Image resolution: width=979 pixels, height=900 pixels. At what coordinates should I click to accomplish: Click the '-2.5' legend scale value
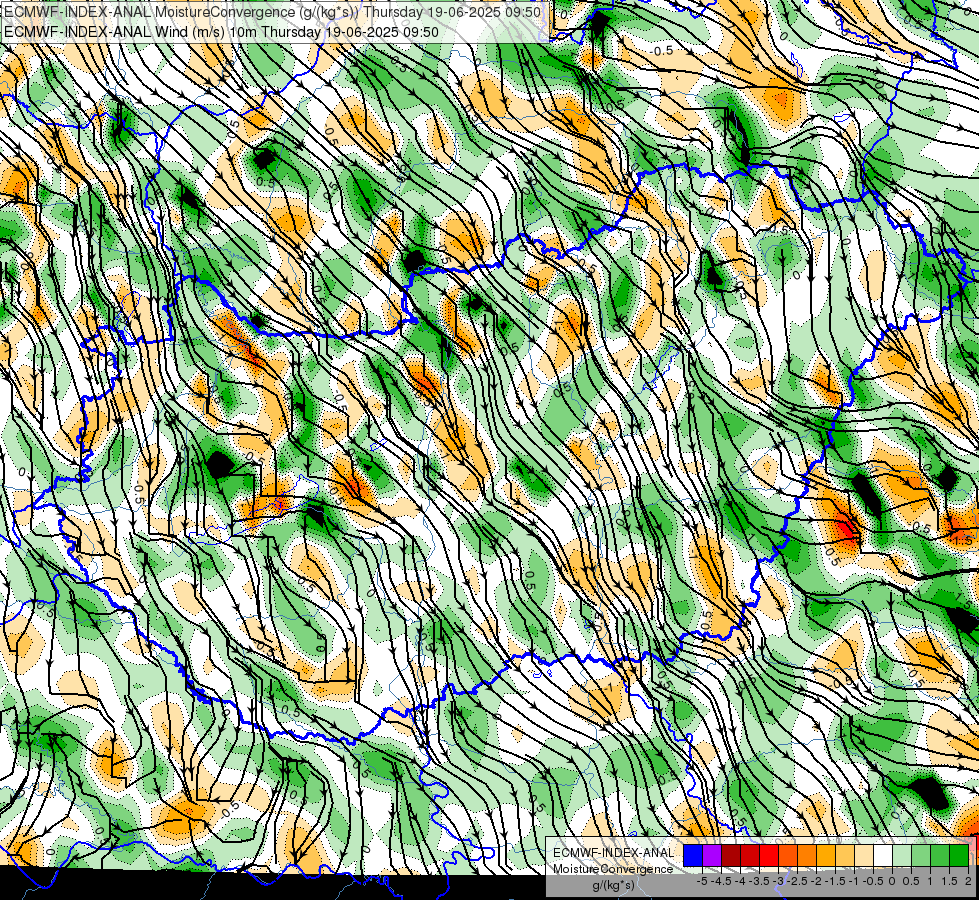(797, 881)
